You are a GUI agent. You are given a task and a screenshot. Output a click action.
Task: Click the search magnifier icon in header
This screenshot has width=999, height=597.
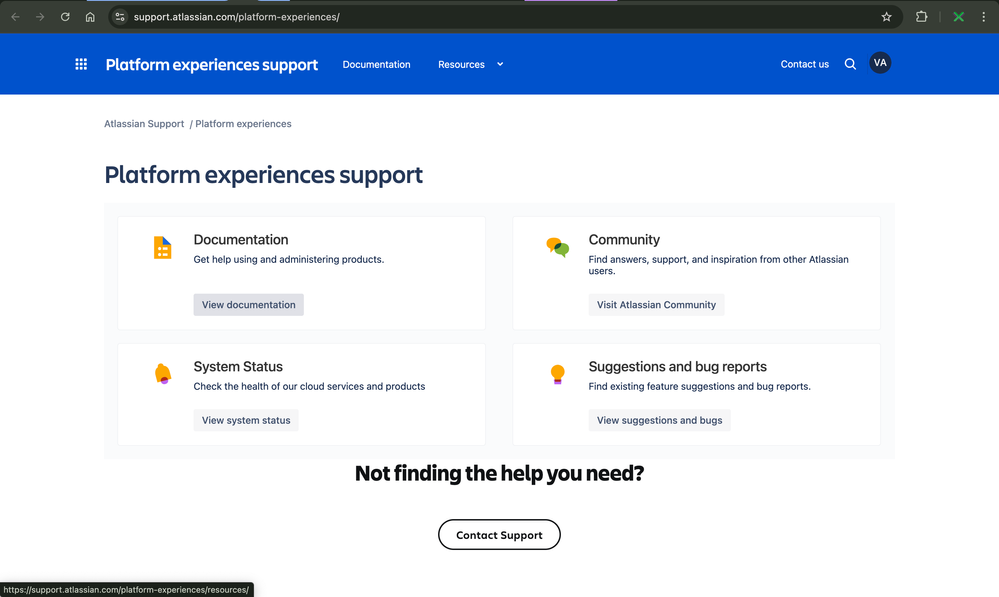click(850, 64)
